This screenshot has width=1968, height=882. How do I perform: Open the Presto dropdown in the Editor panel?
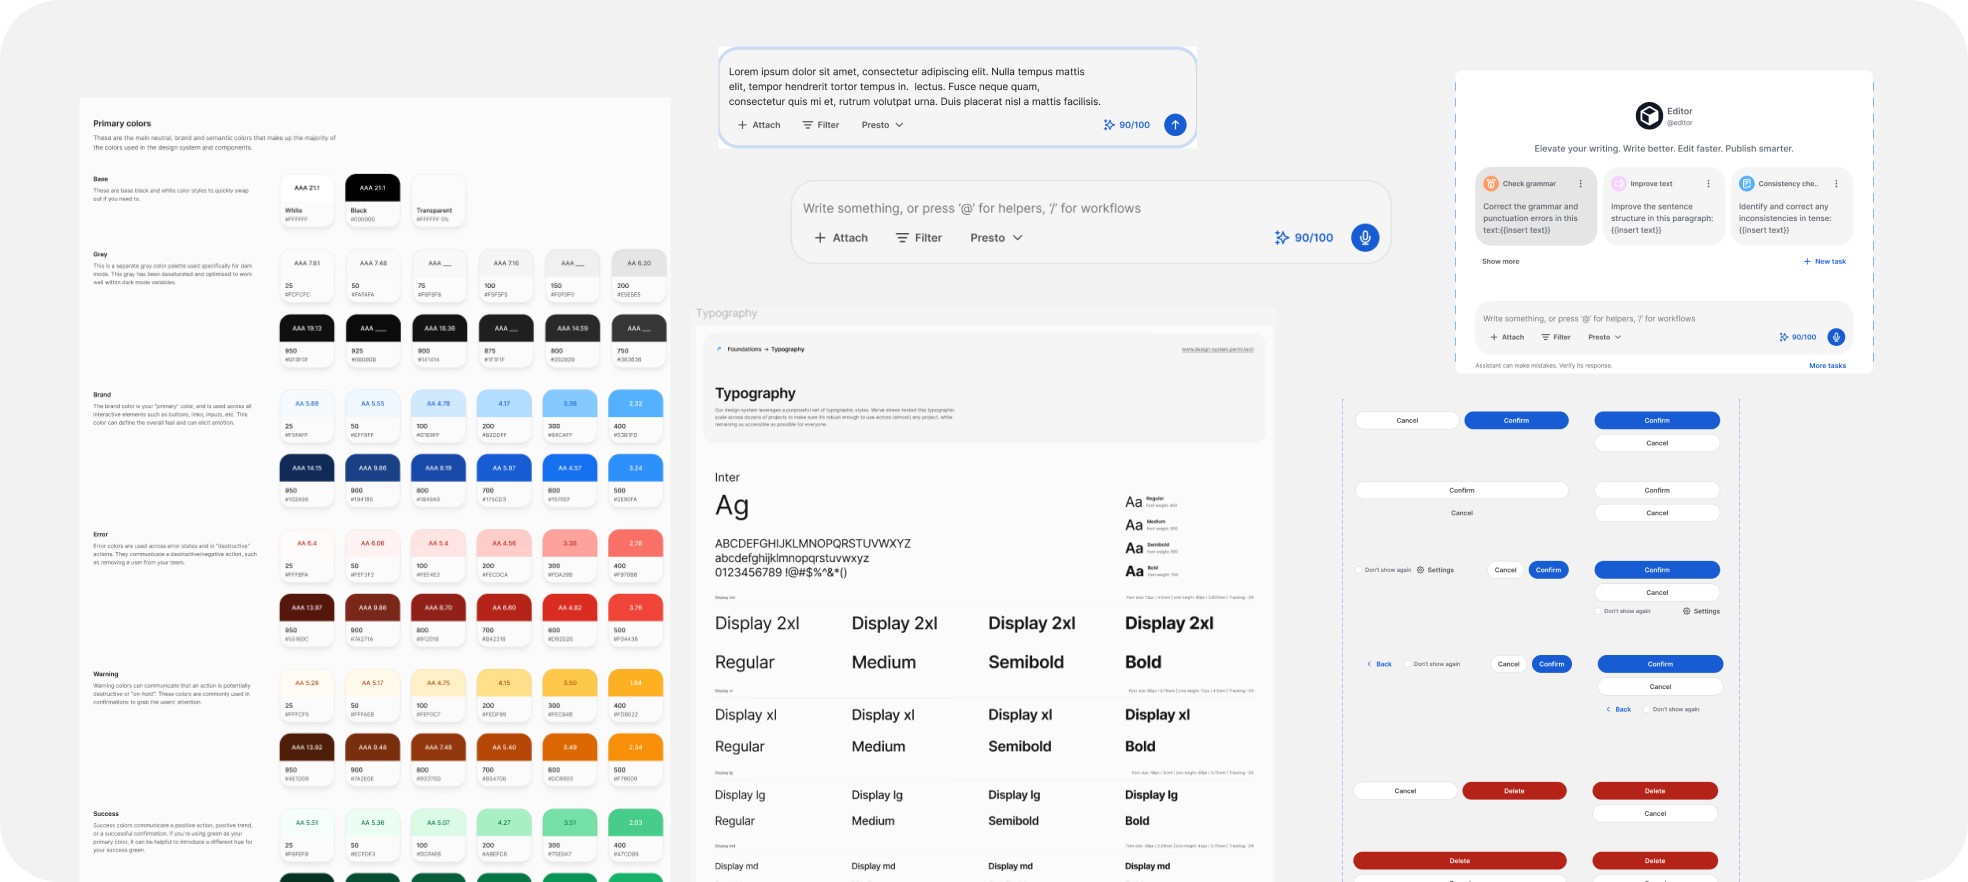pyautogui.click(x=1605, y=337)
